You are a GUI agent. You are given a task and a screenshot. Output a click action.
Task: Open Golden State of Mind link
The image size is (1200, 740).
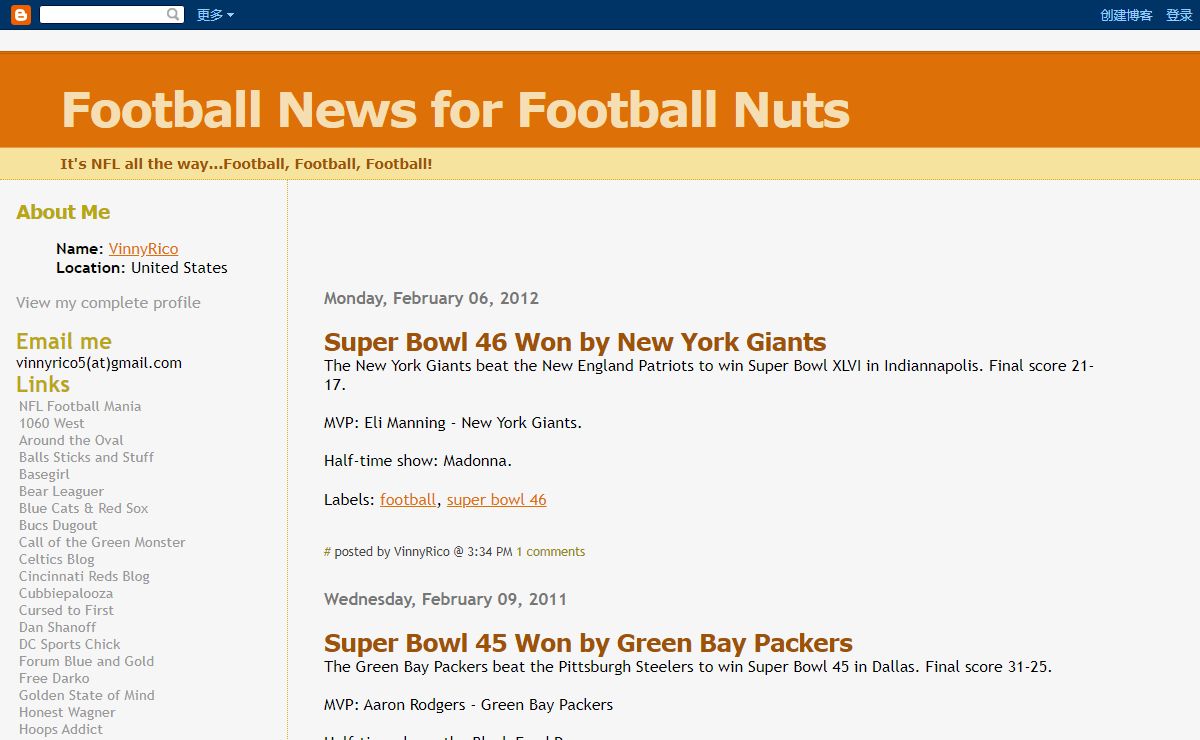tap(86, 695)
